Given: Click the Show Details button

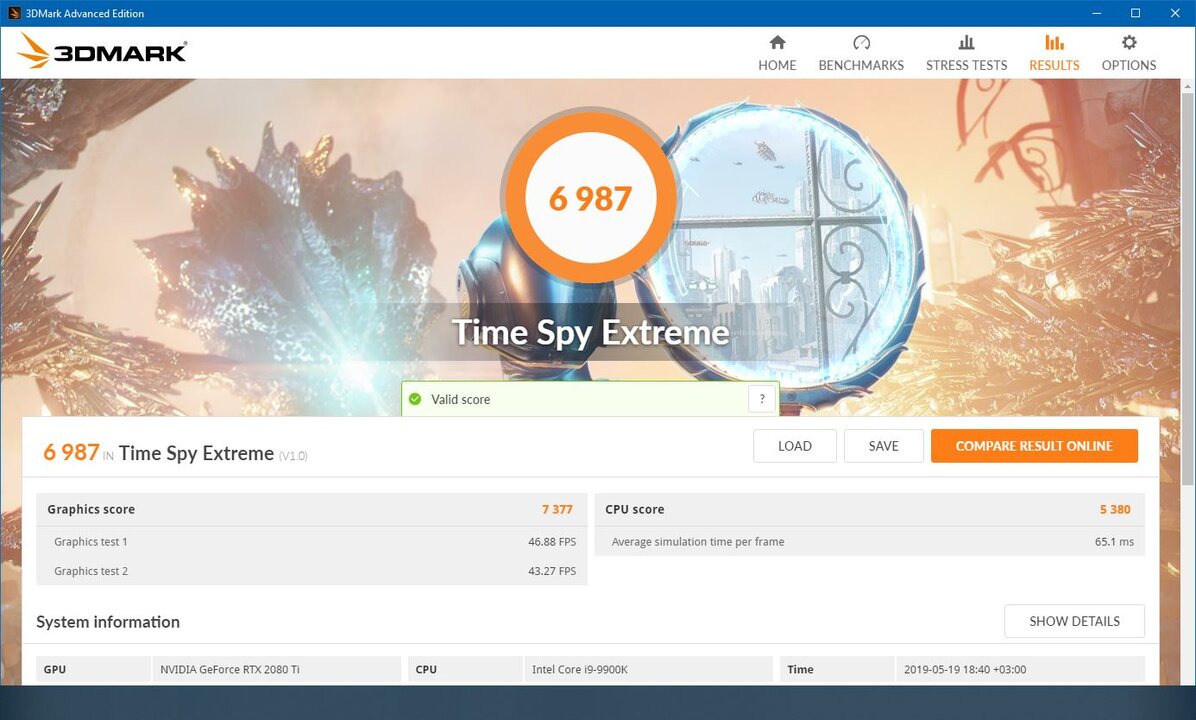Looking at the screenshot, I should [1075, 621].
